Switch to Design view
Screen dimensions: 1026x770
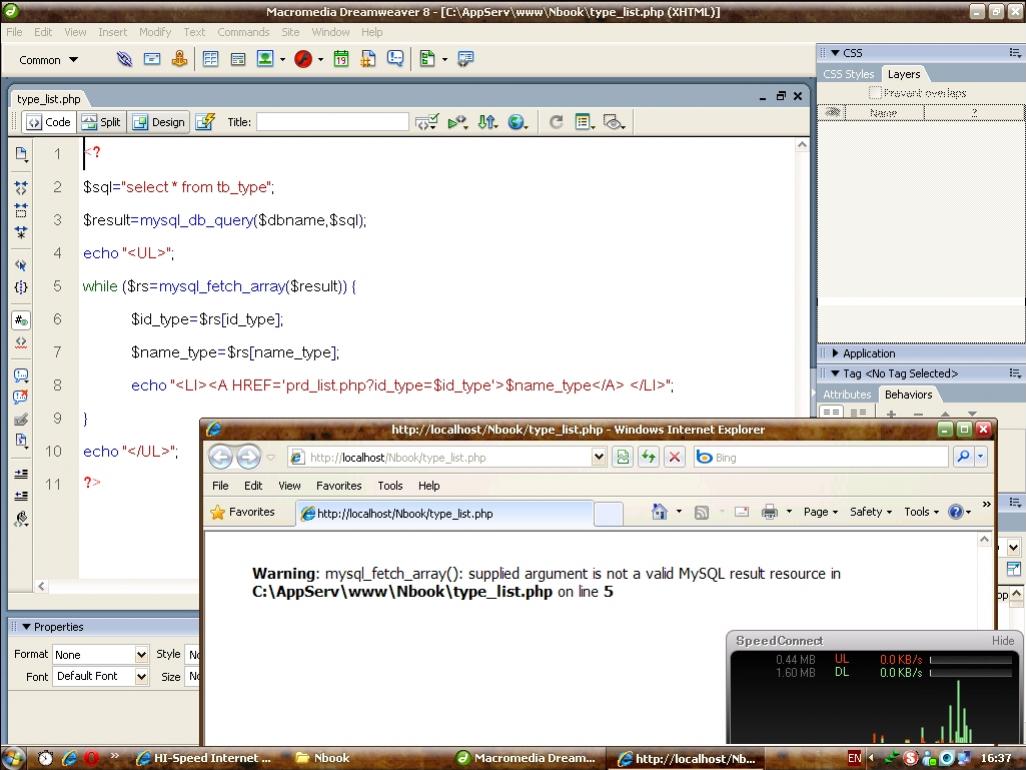158,122
